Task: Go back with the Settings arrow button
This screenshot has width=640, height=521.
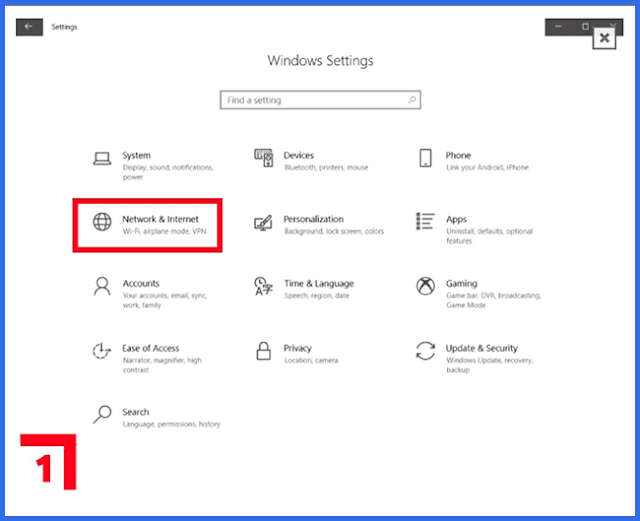Action: 29,27
